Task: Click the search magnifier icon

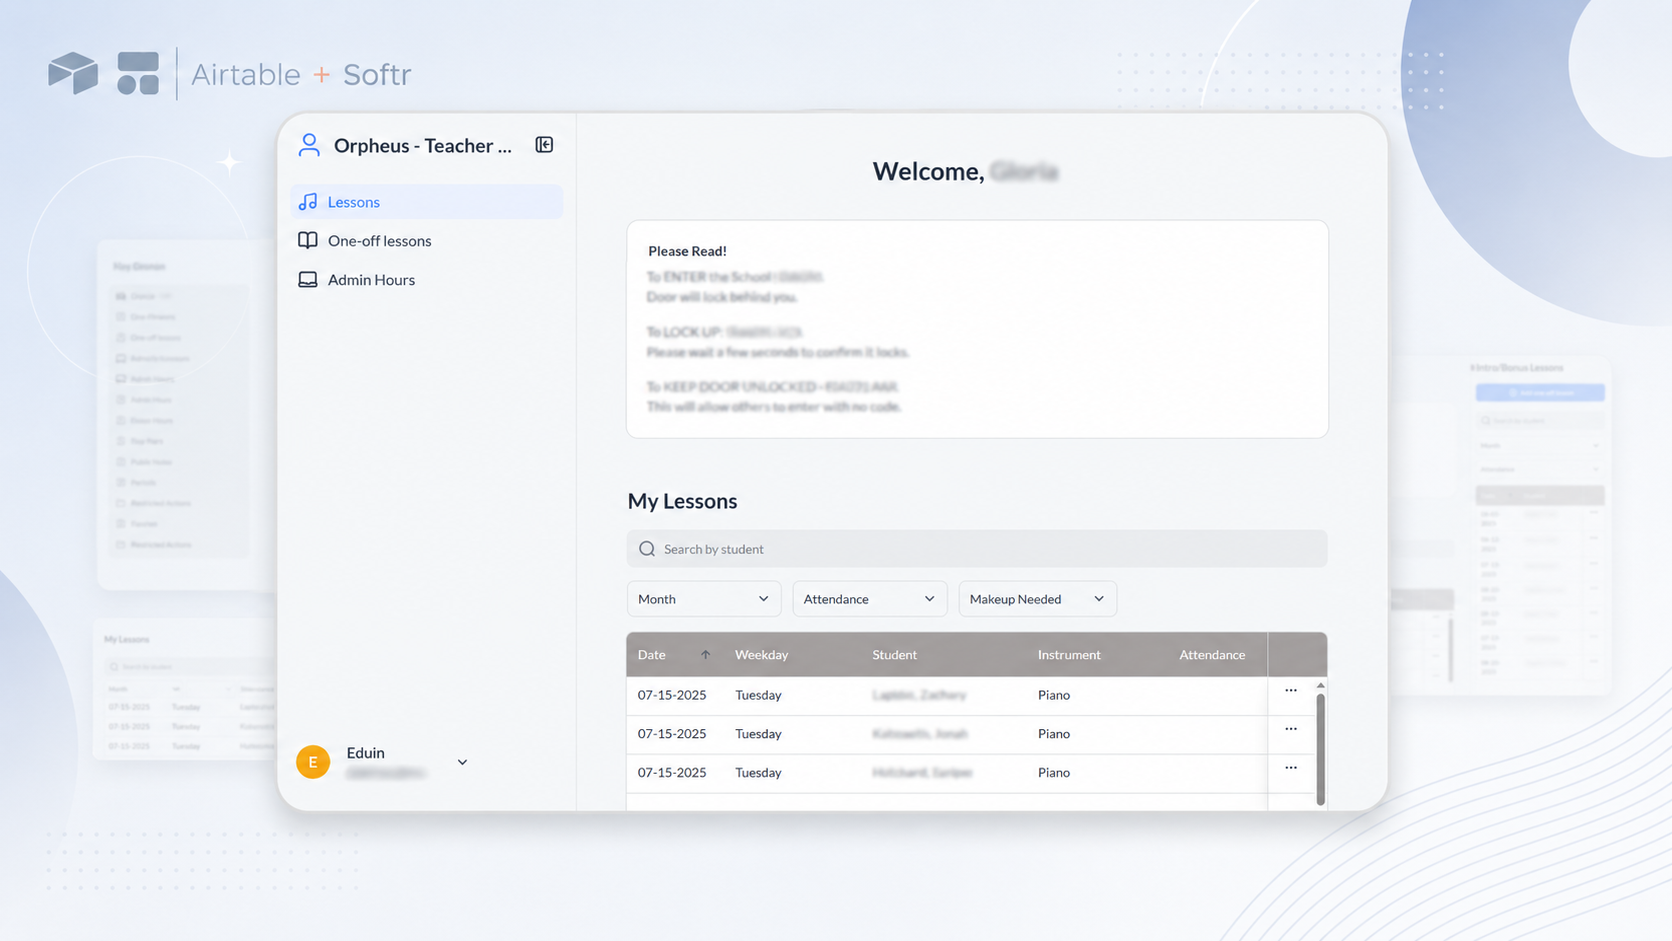Action: click(x=647, y=549)
